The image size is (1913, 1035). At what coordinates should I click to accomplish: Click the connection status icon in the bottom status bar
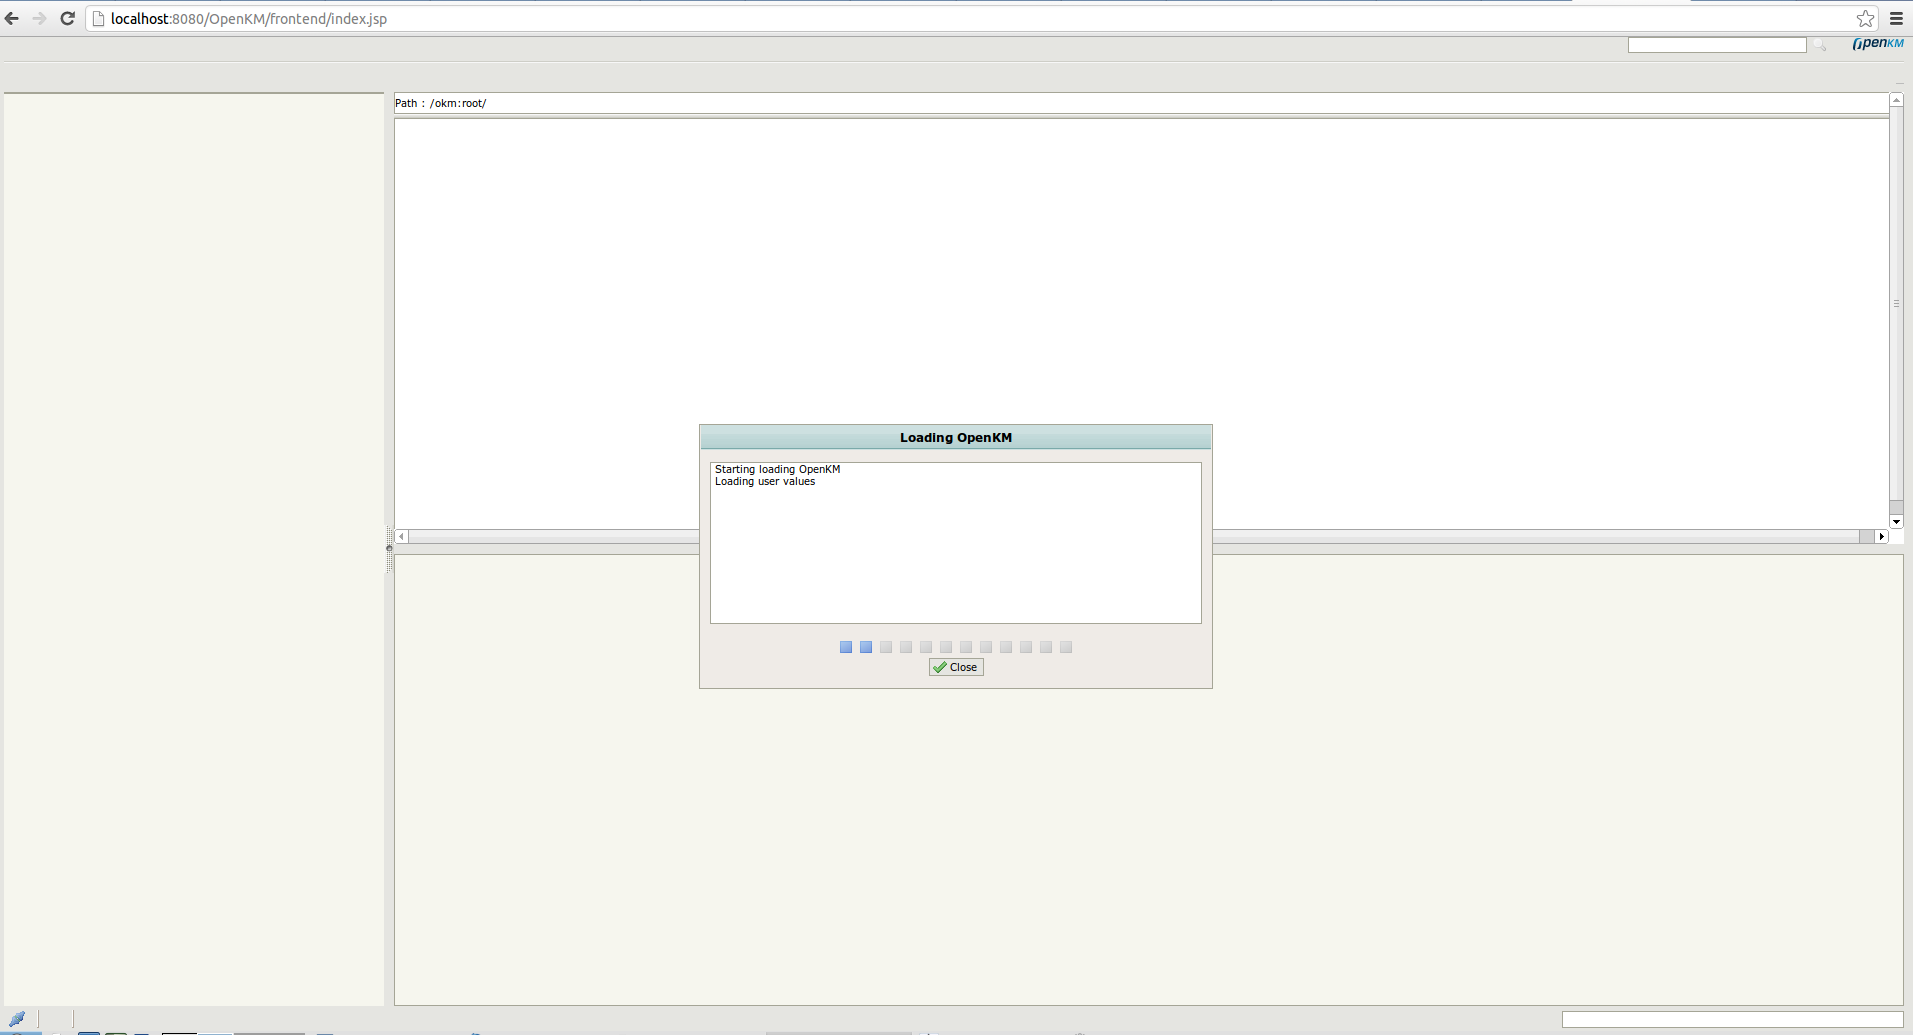(x=17, y=1018)
